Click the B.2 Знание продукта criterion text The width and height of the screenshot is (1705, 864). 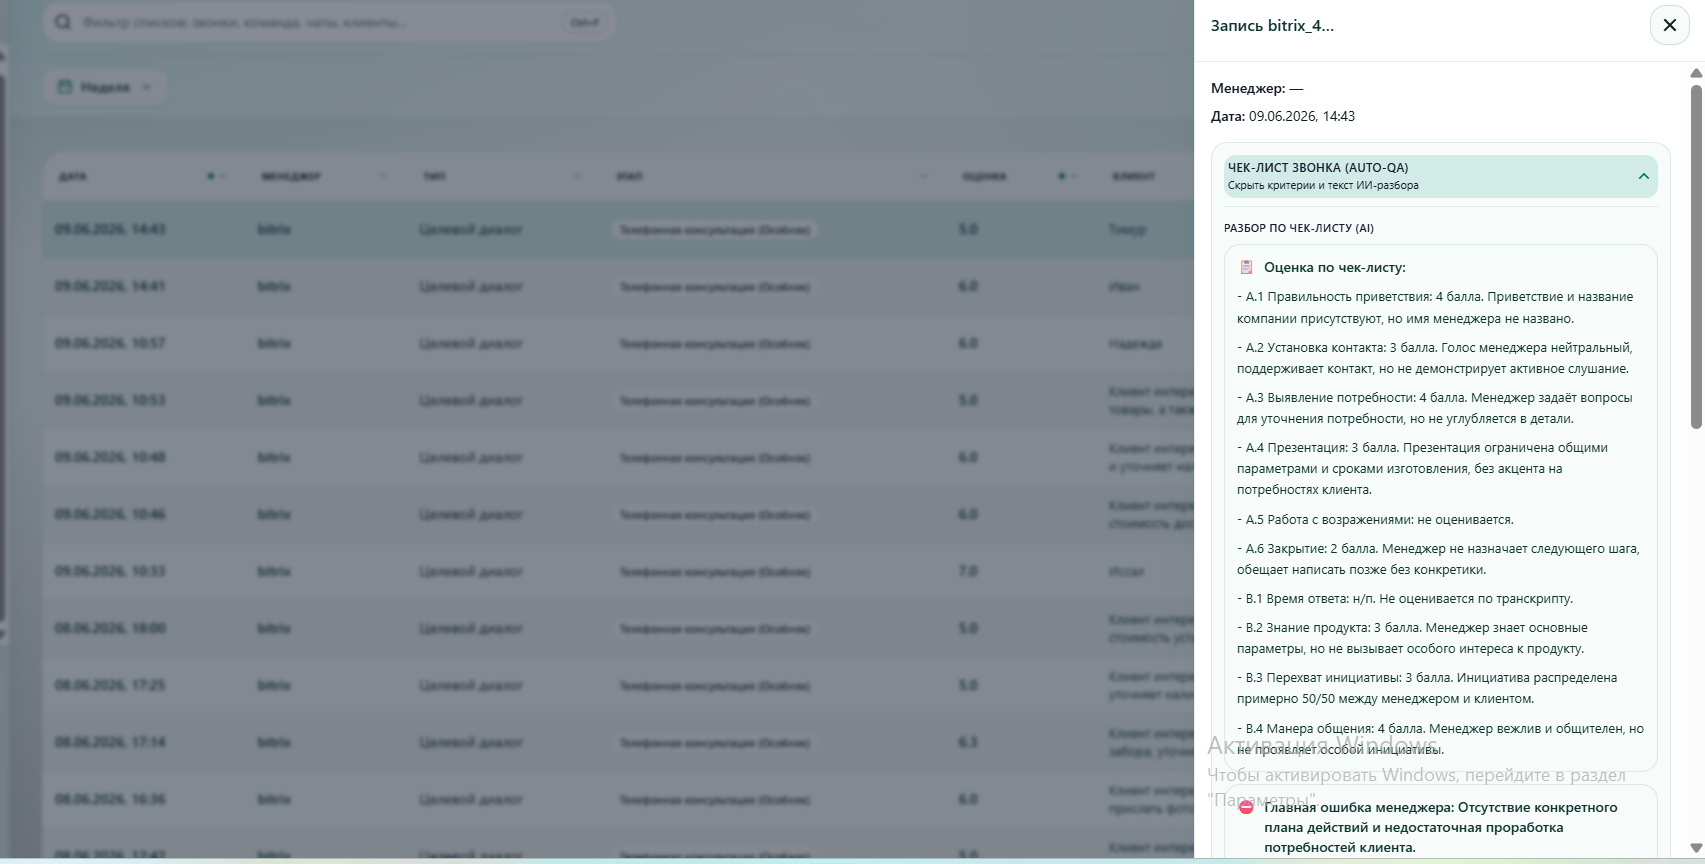(x=1412, y=638)
